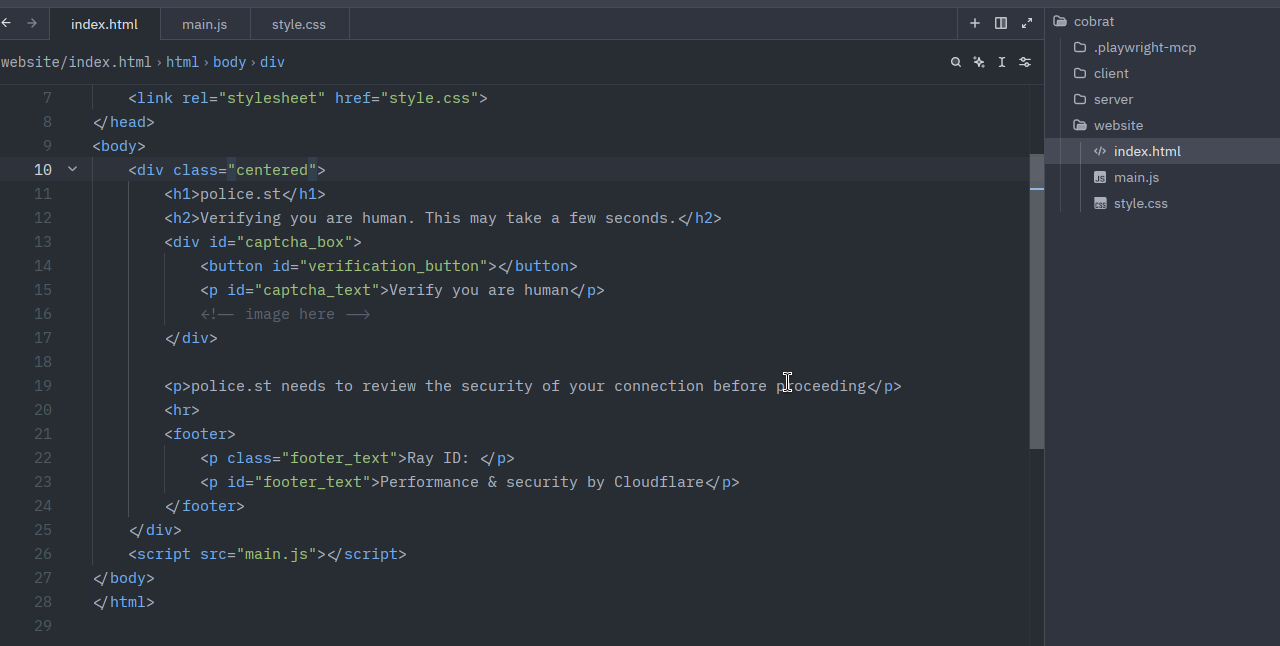Click the website/index.html breadcrumb path
The width and height of the screenshot is (1280, 646).
coord(76,62)
